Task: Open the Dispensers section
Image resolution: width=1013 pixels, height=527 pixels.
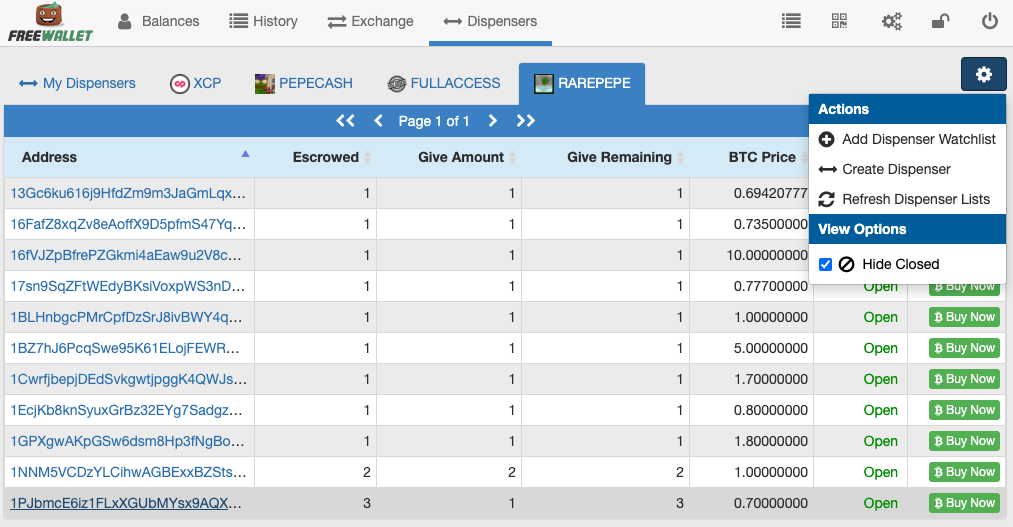Action: click(x=490, y=21)
